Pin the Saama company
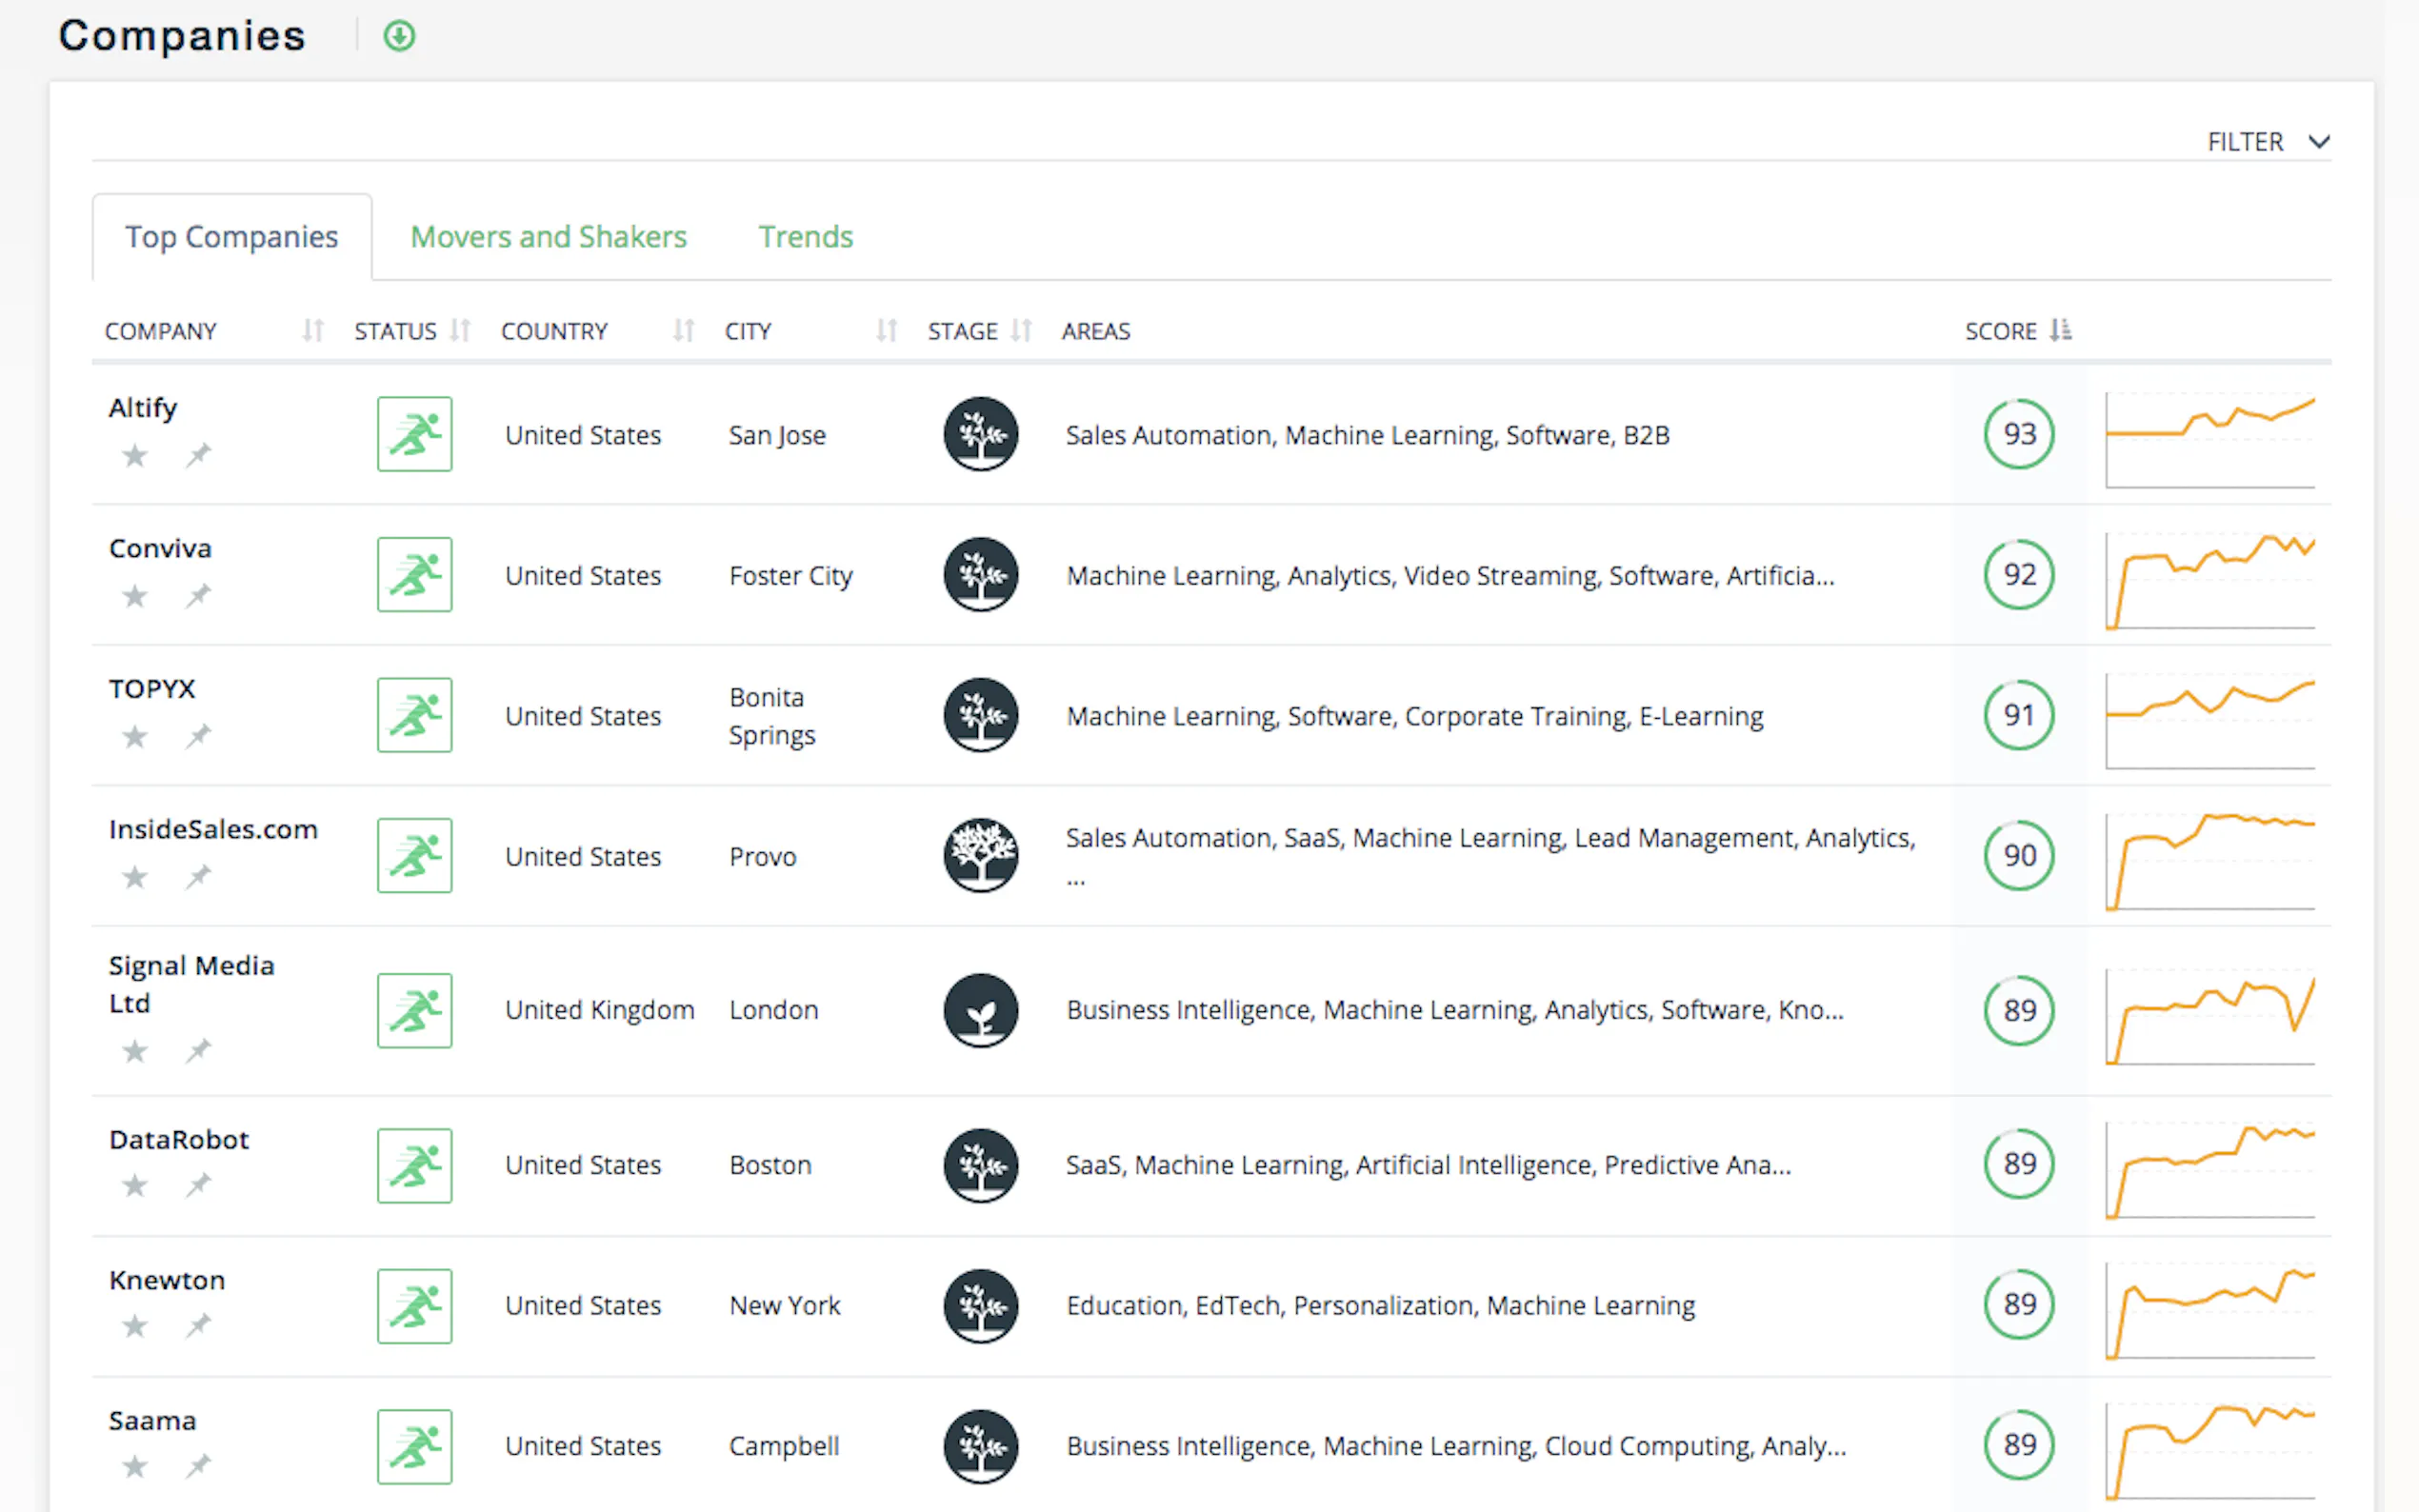 click(x=198, y=1466)
